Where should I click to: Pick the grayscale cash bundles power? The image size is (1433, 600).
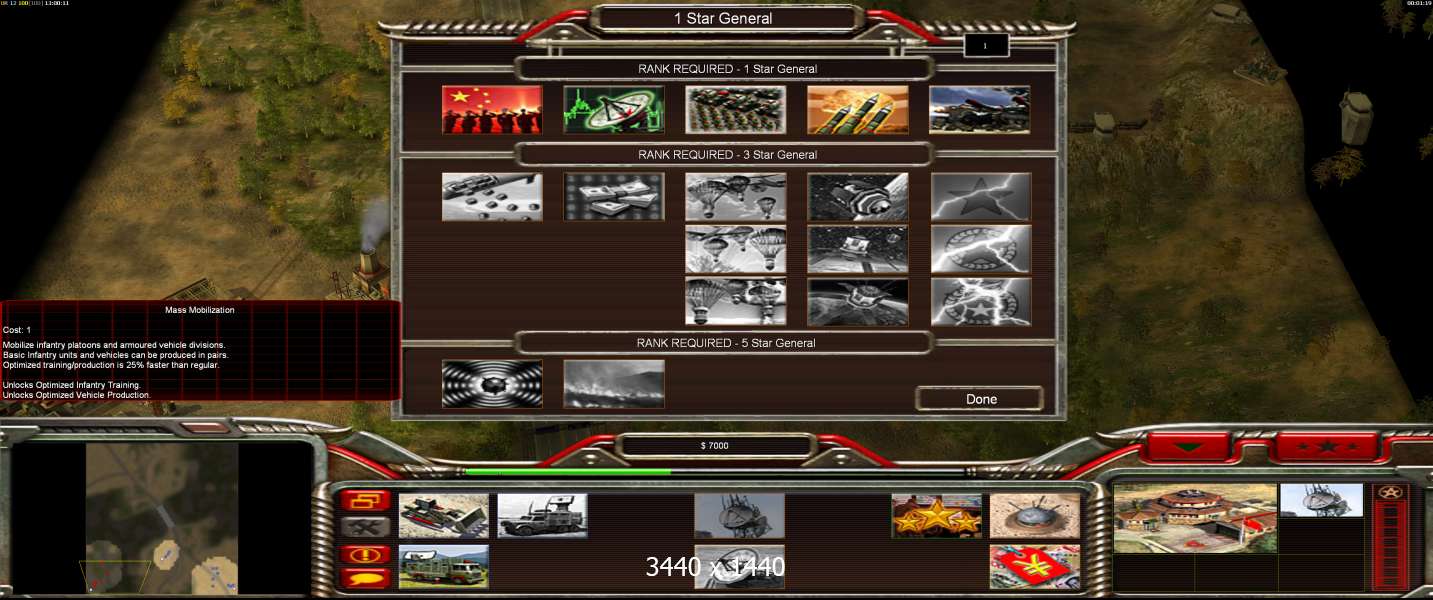(614, 197)
